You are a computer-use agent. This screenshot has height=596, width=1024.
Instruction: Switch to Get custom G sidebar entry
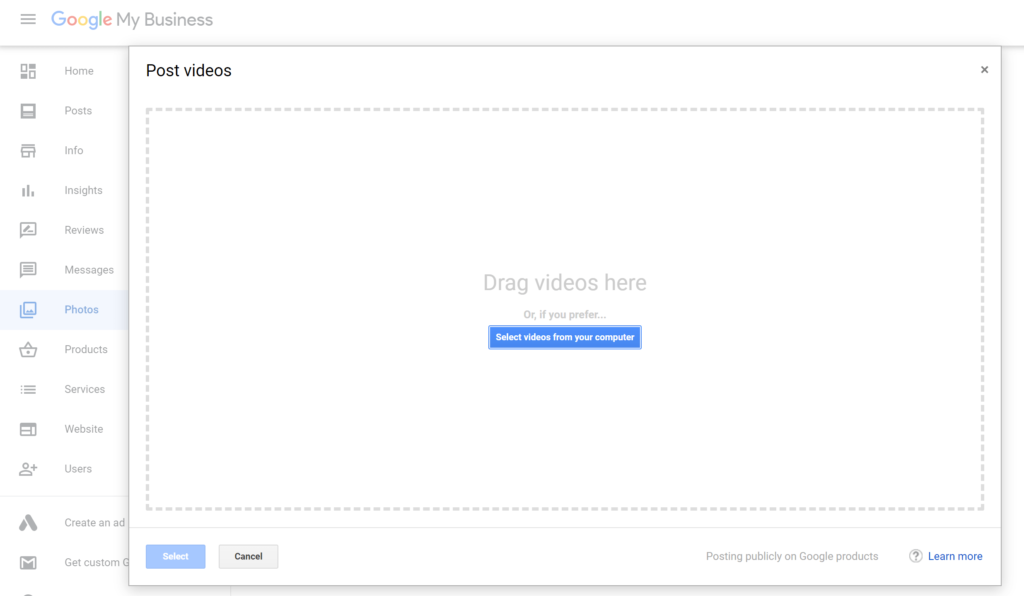[x=28, y=562]
